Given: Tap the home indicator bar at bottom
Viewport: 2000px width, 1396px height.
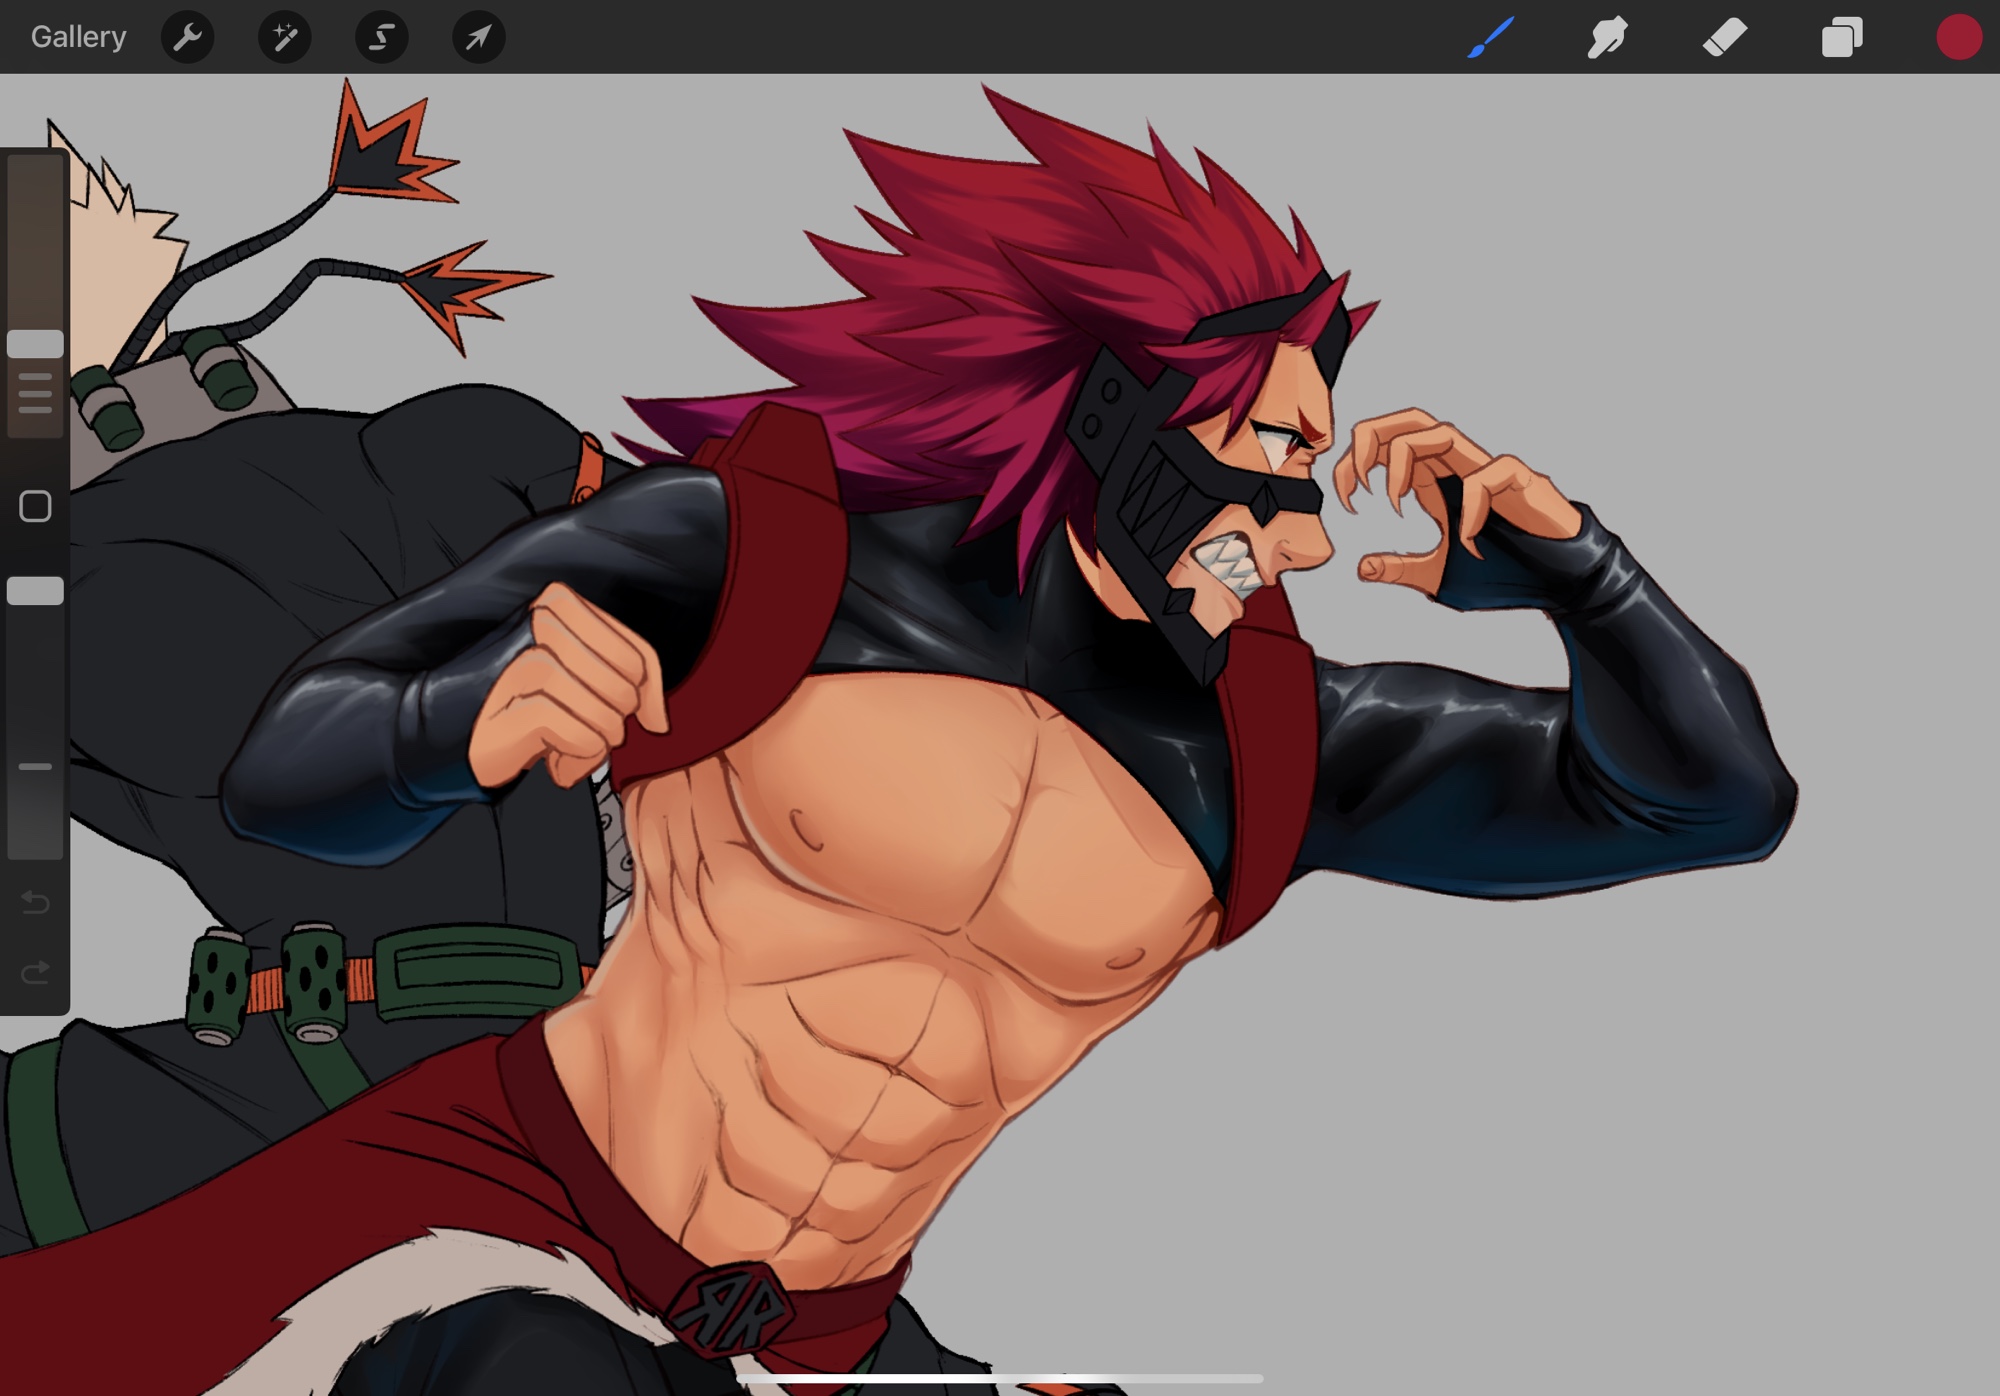Looking at the screenshot, I should [x=1000, y=1379].
